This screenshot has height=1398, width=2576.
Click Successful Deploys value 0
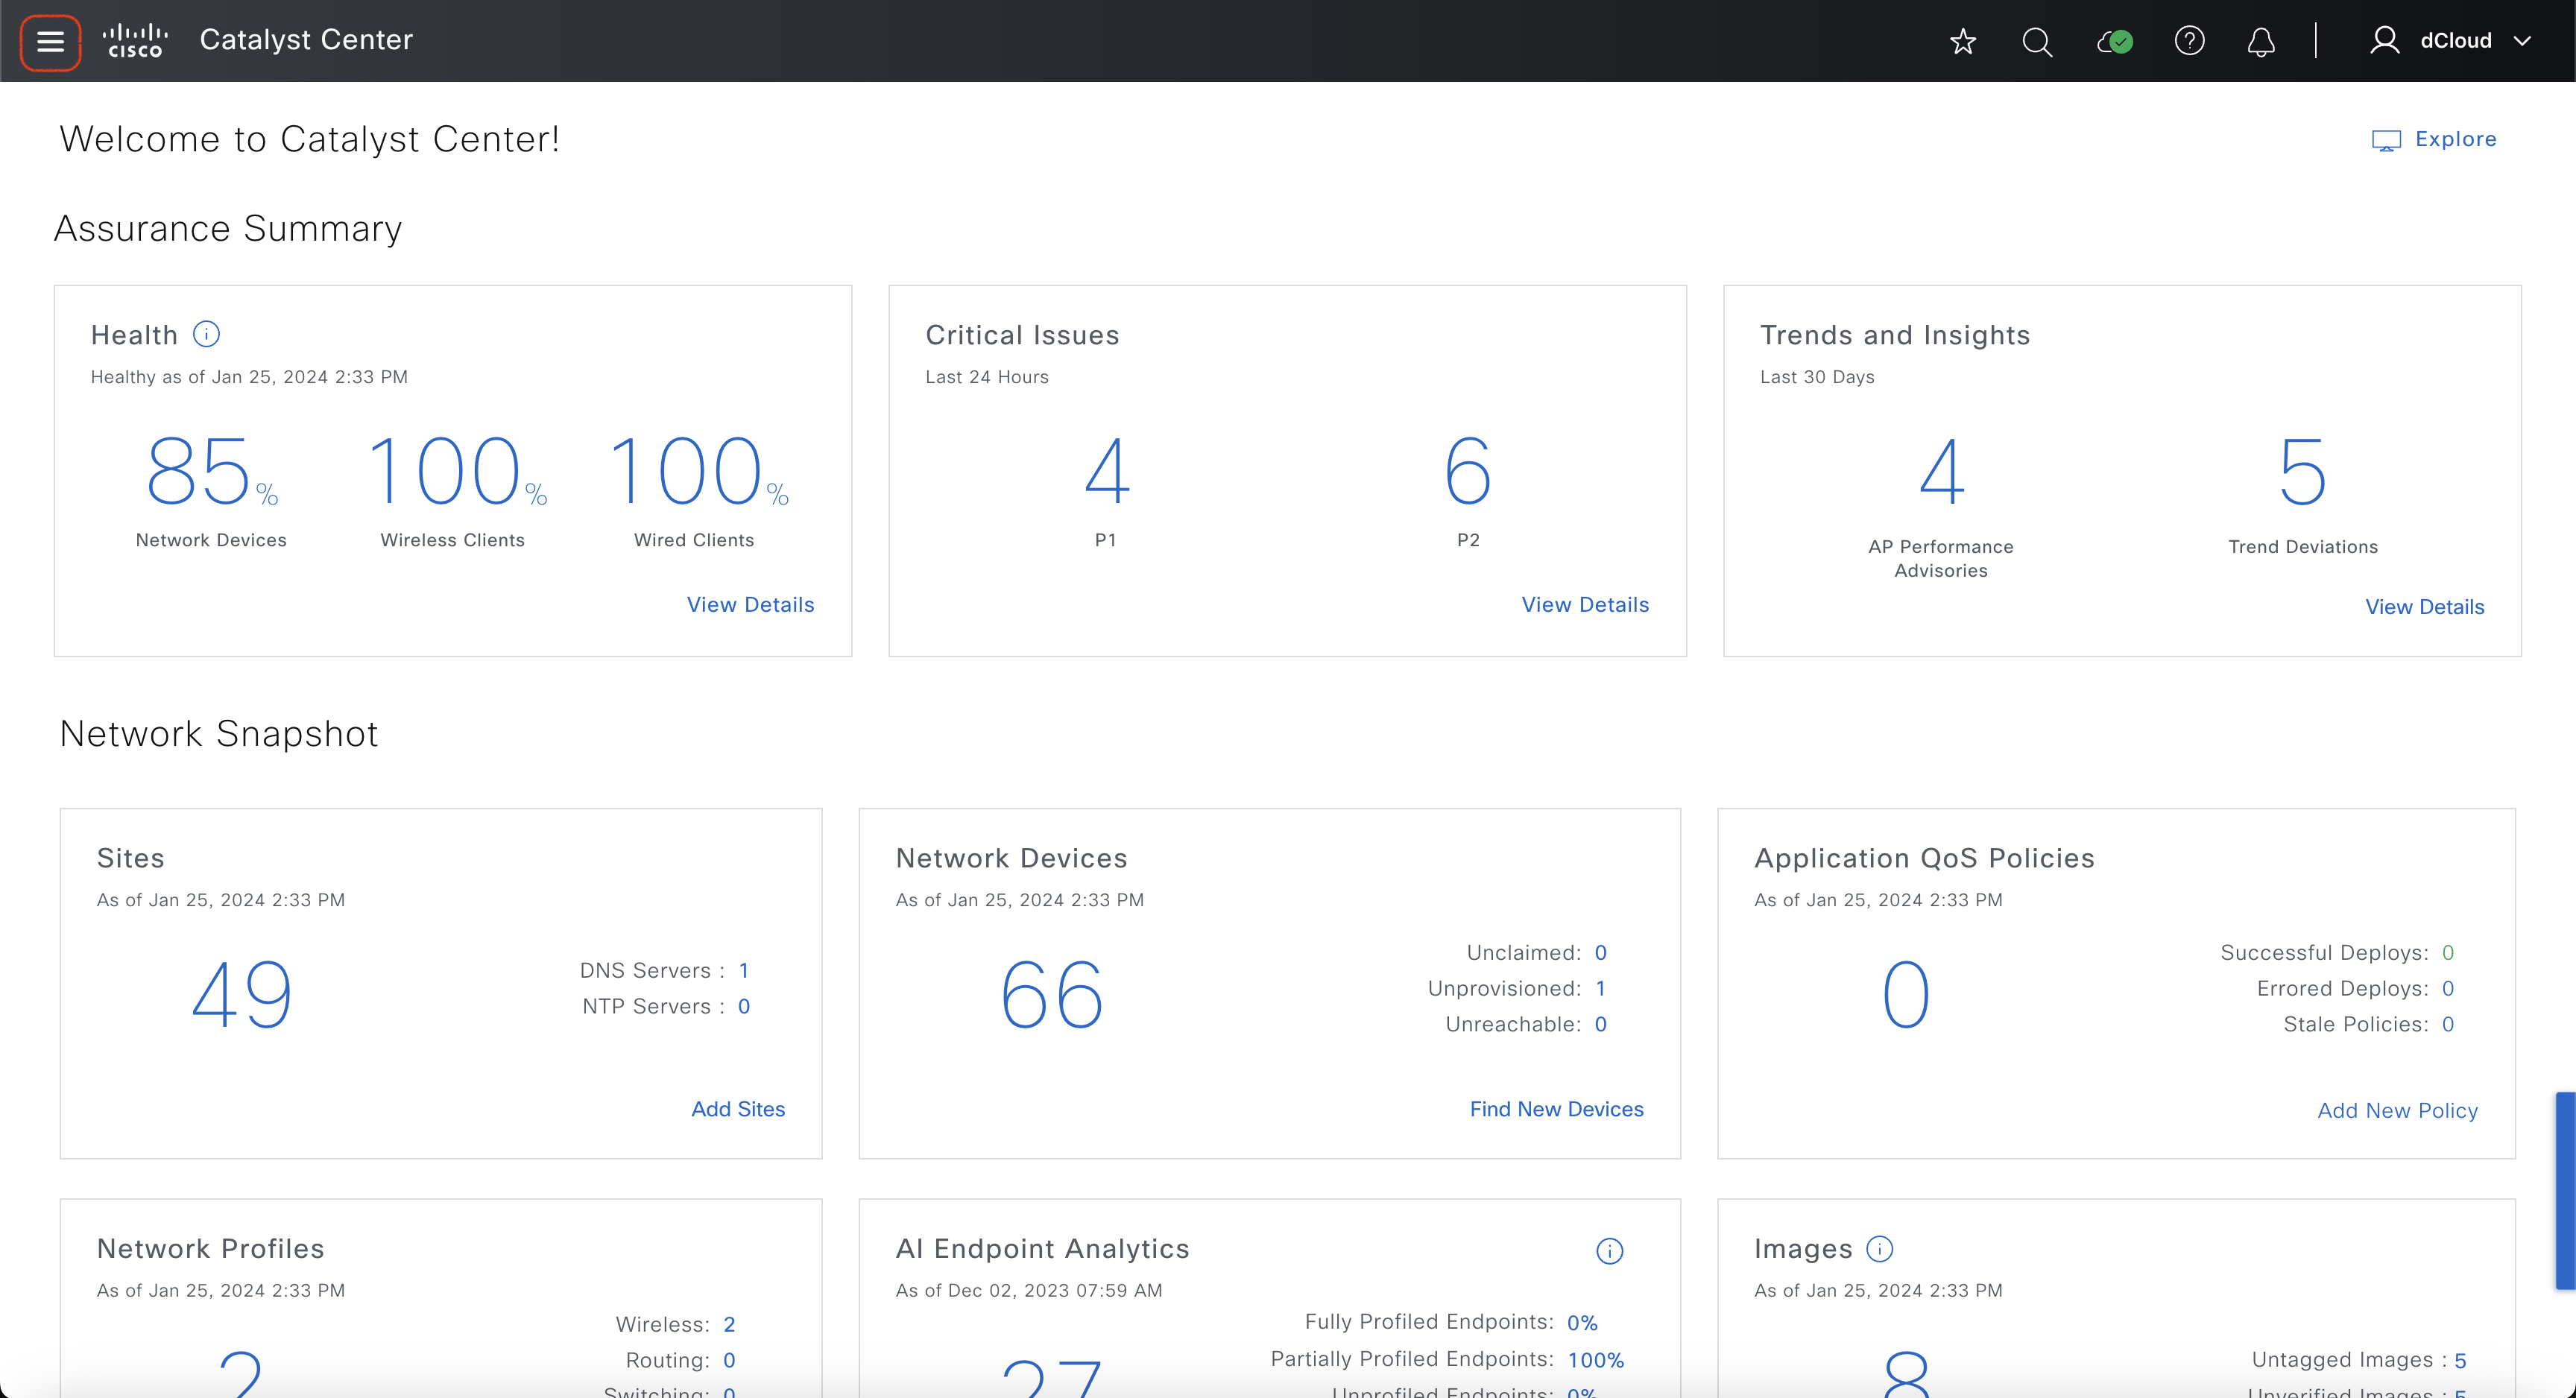(x=2447, y=952)
